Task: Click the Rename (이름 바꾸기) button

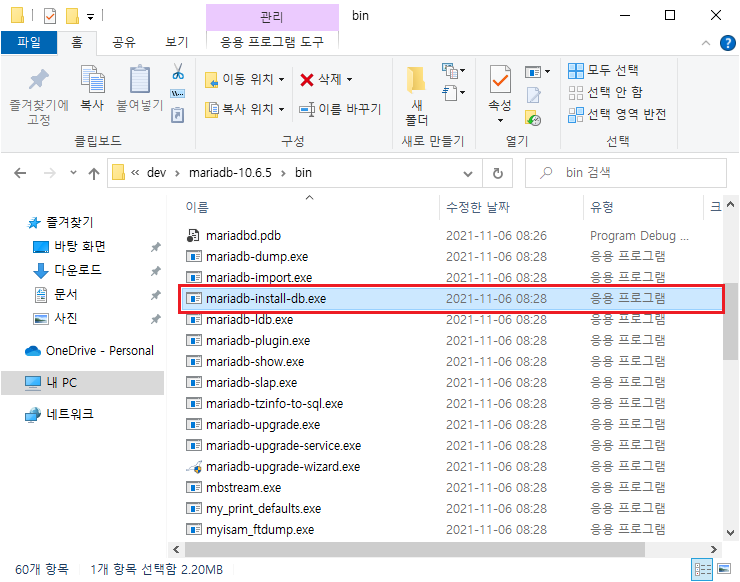Action: coord(340,109)
